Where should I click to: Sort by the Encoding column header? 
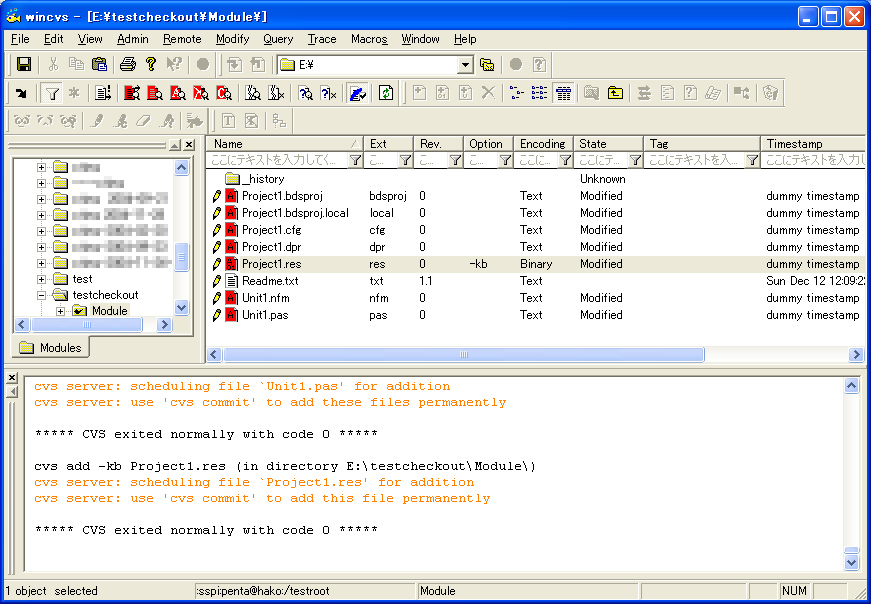543,144
